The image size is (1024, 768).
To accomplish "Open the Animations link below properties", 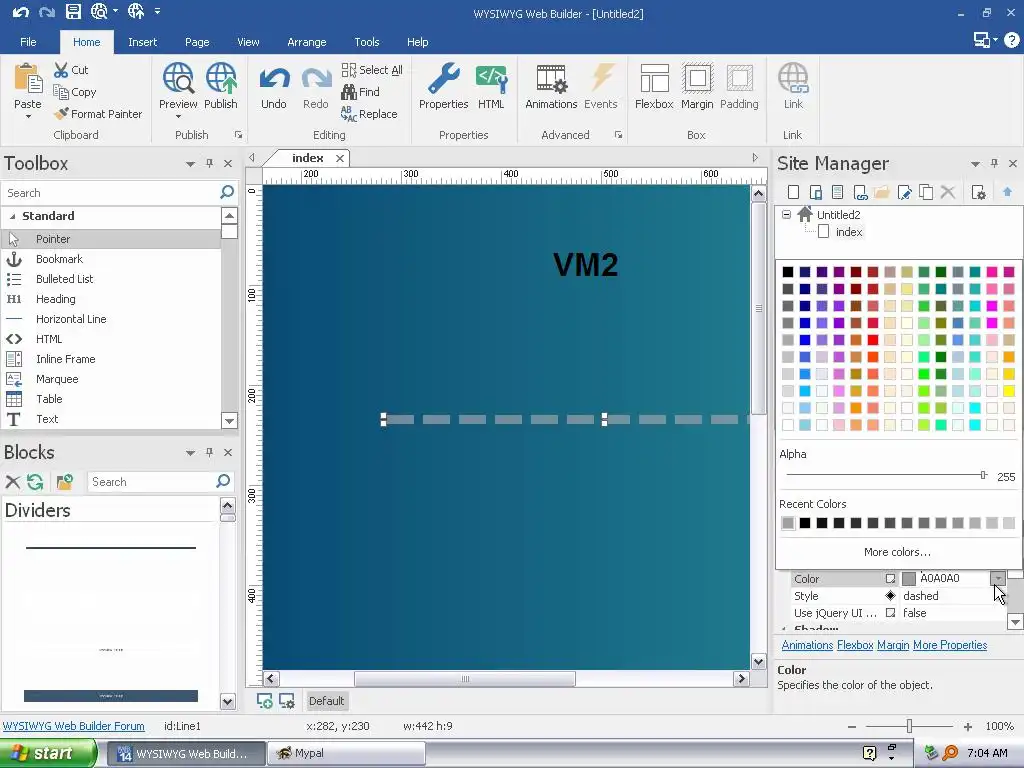I will (x=807, y=645).
